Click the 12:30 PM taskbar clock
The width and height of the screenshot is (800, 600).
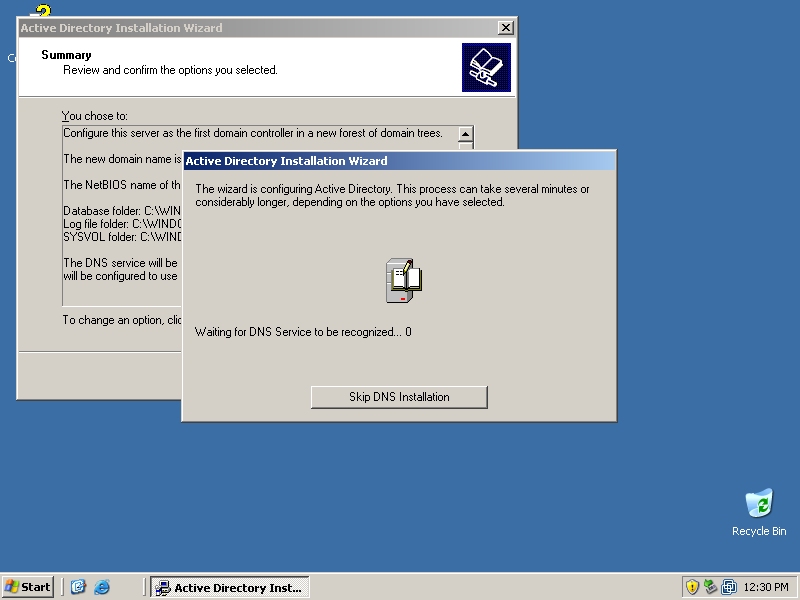[766, 587]
